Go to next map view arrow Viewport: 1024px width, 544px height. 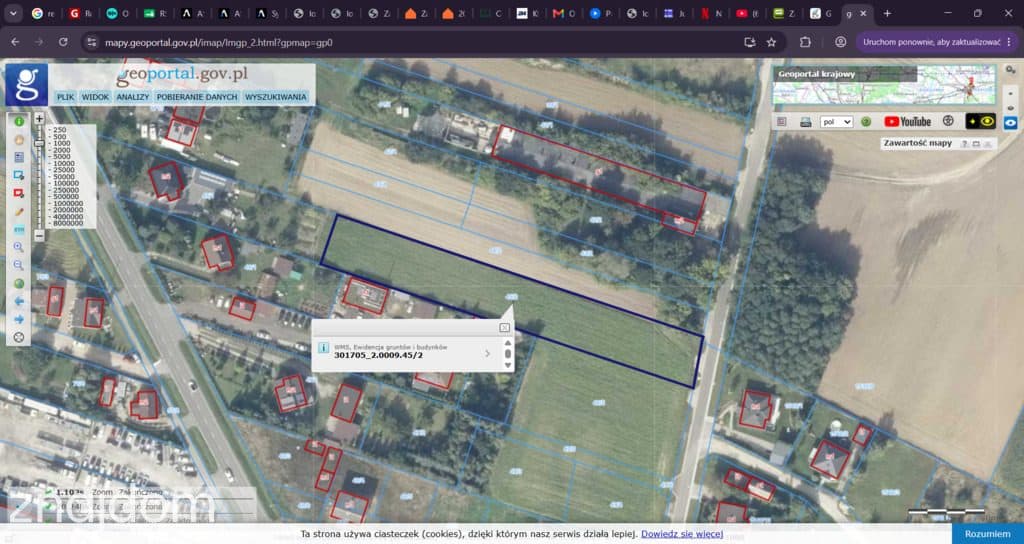[x=19, y=319]
